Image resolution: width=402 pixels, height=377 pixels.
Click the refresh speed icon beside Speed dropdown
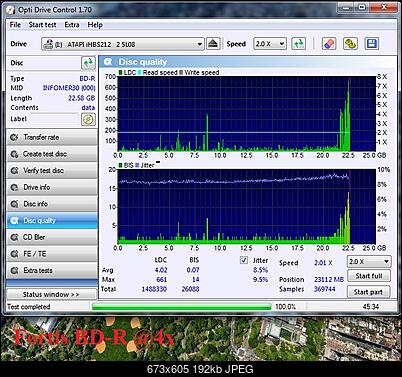pyautogui.click(x=298, y=44)
